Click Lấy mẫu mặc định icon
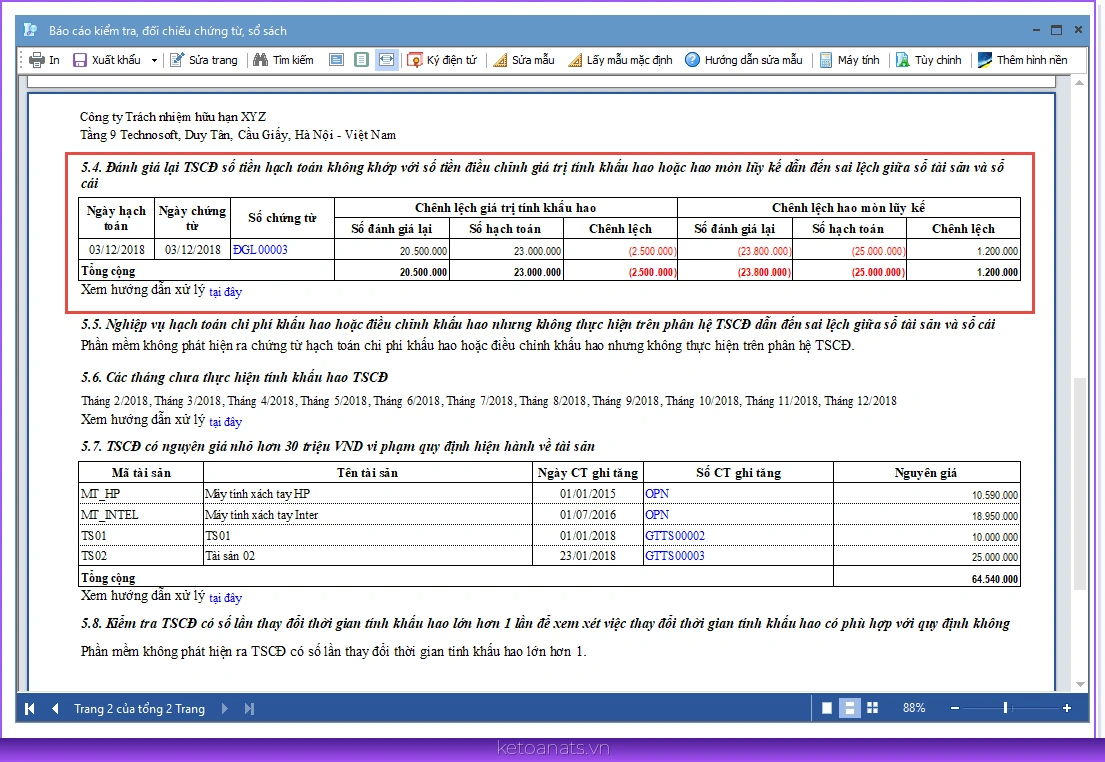 point(575,60)
